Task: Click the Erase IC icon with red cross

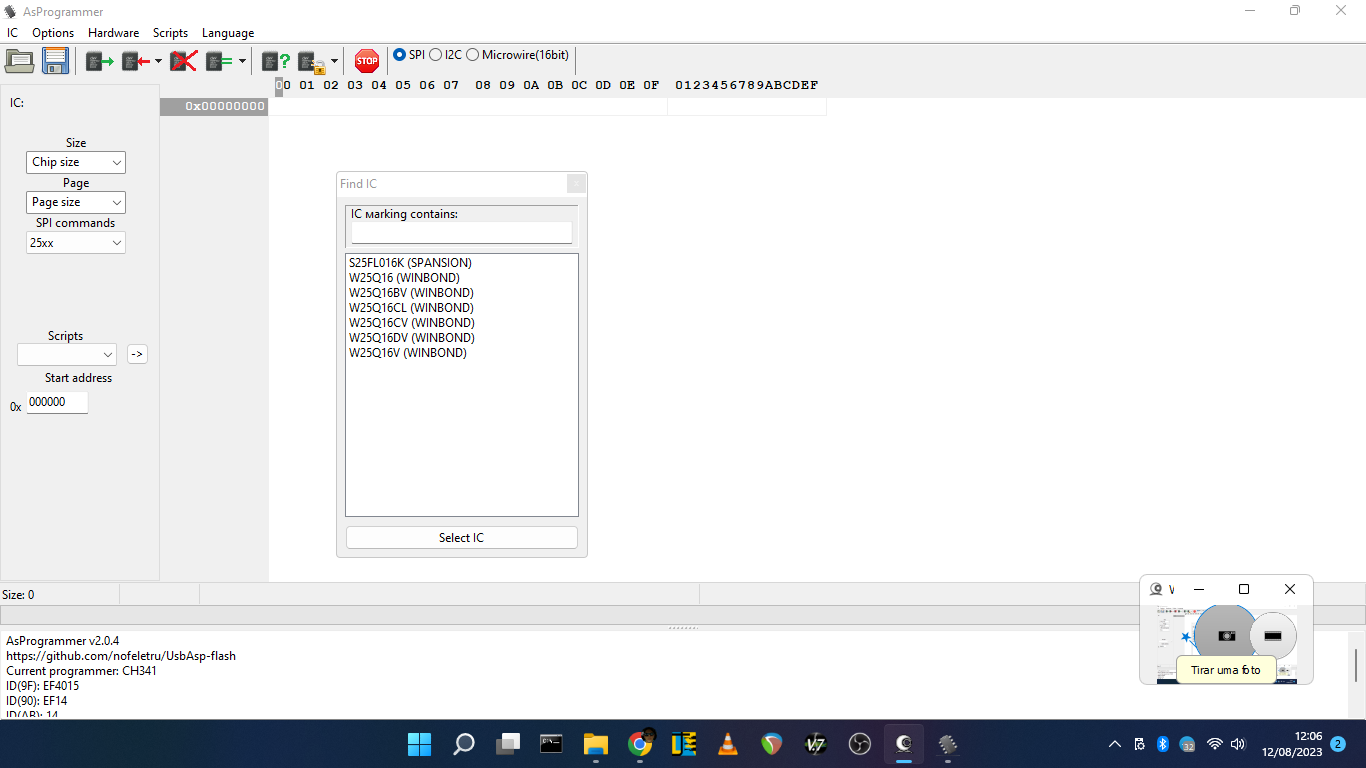Action: [183, 62]
